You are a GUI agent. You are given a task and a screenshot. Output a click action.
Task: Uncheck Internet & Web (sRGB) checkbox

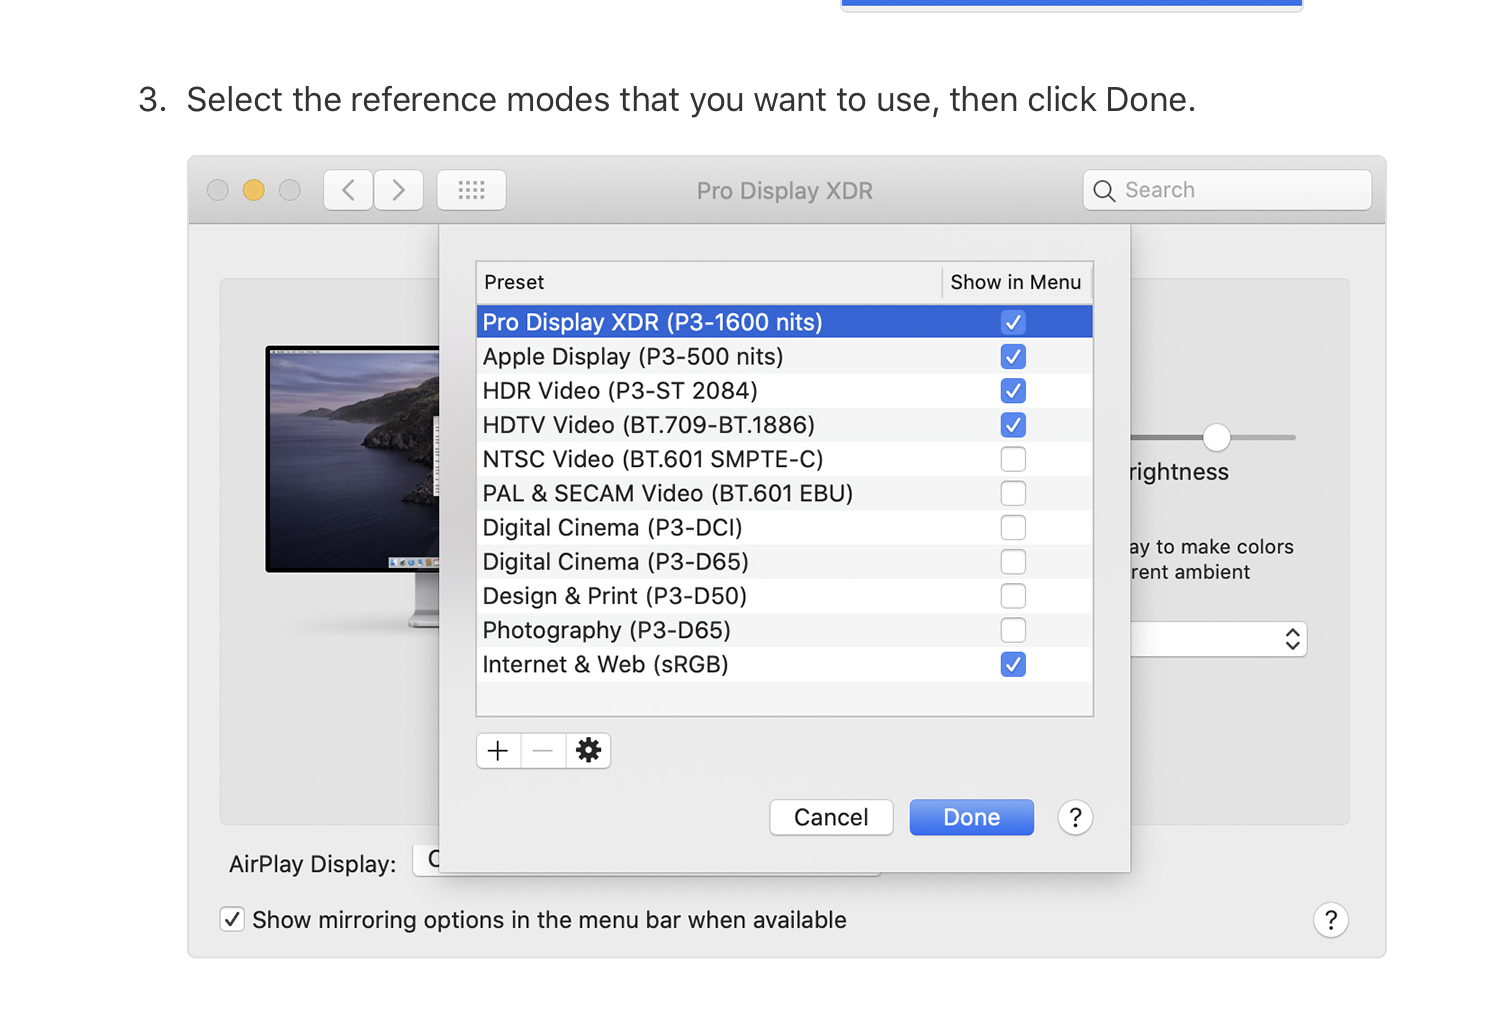(1013, 664)
